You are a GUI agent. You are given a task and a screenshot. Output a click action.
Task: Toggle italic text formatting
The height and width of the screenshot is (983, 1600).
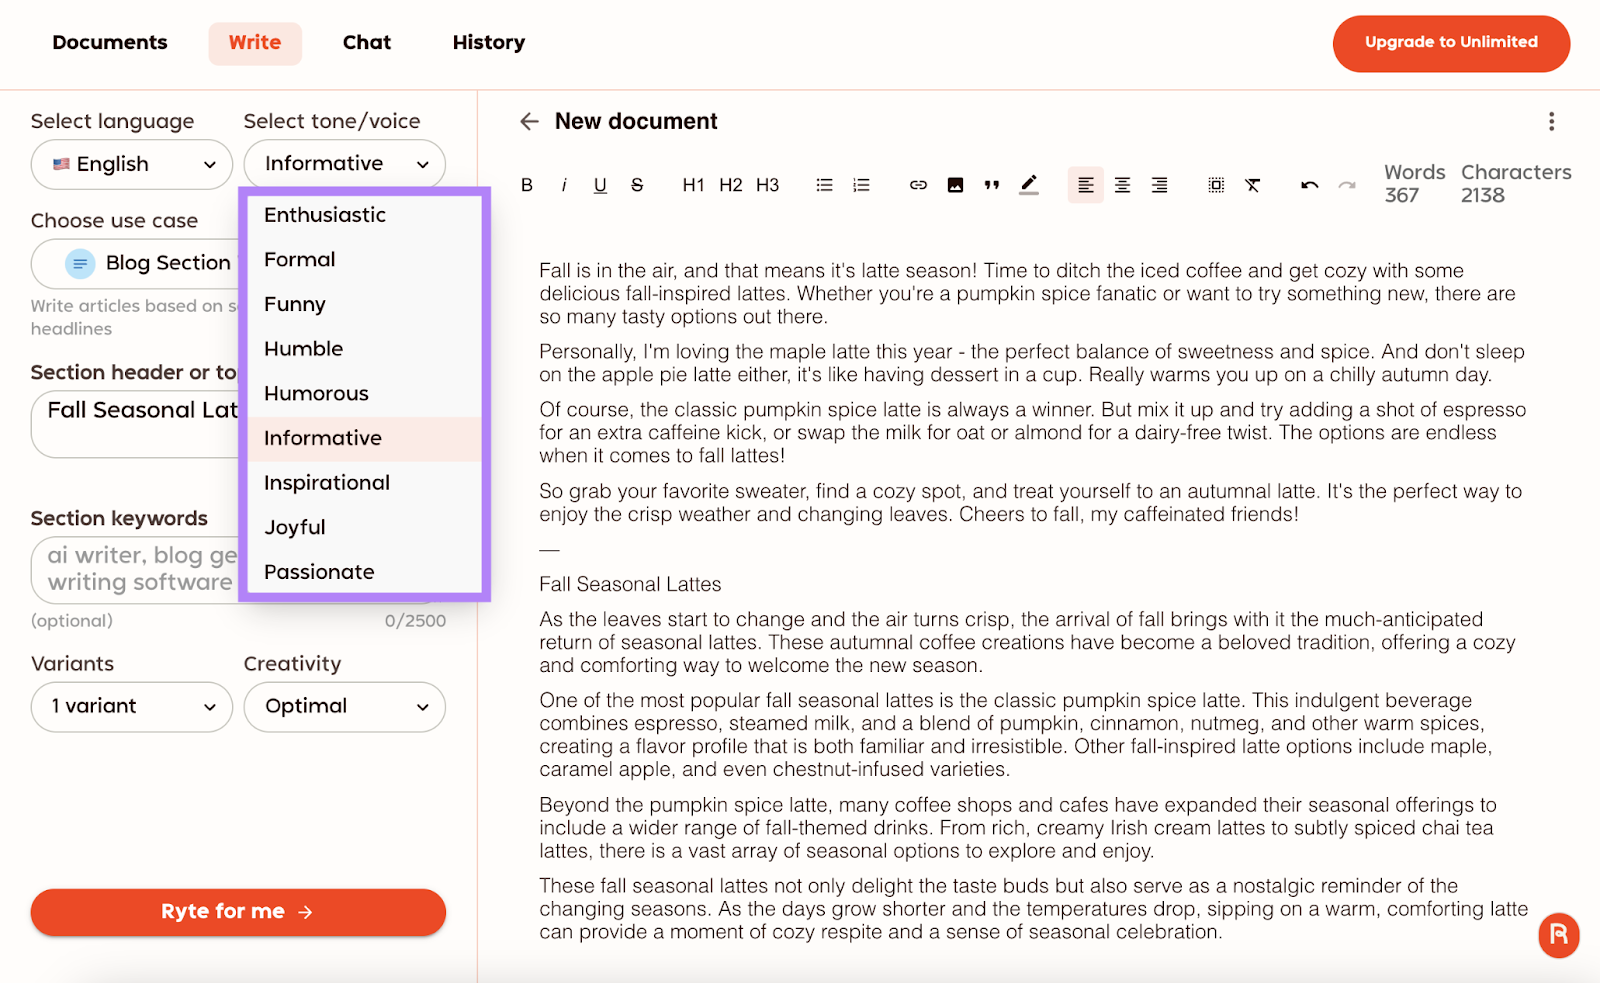(x=564, y=185)
